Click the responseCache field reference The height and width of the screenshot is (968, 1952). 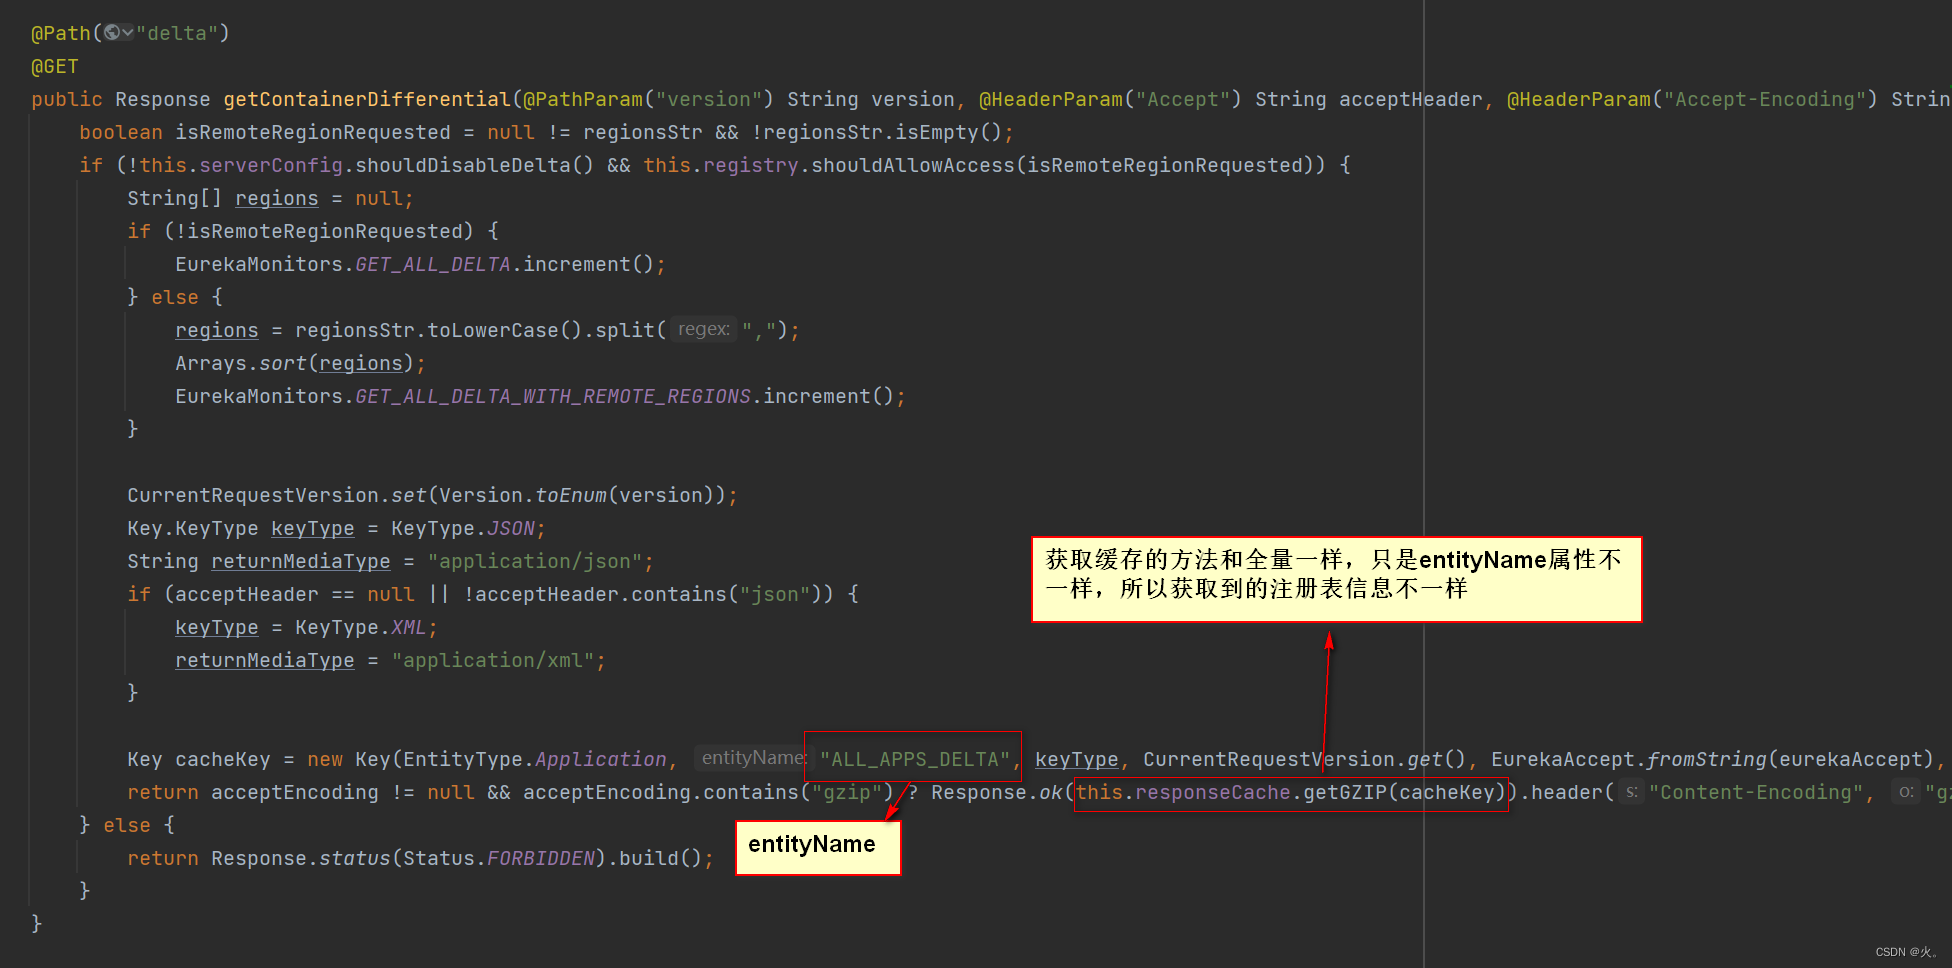coord(1213,792)
